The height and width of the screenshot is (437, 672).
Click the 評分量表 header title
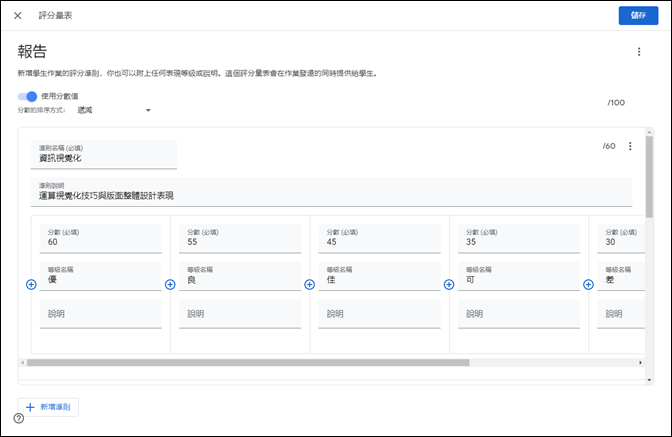click(x=55, y=16)
